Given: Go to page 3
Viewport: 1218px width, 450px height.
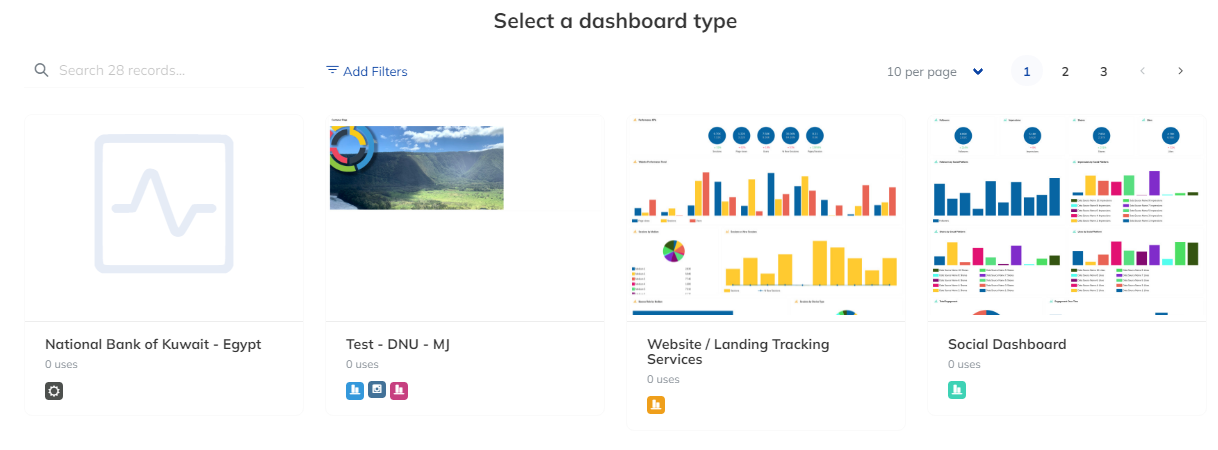Looking at the screenshot, I should (x=1103, y=71).
